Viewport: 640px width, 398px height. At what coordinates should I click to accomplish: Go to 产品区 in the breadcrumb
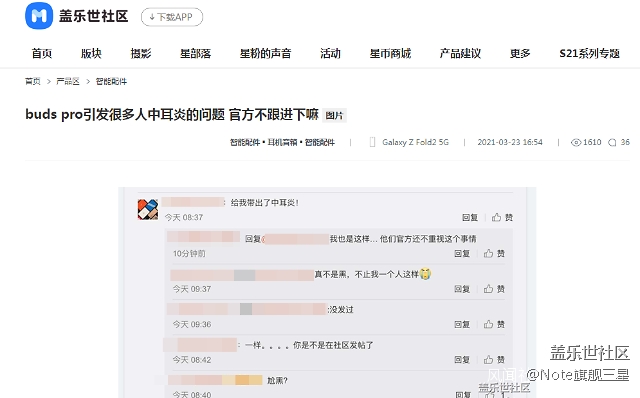pyautogui.click(x=68, y=81)
